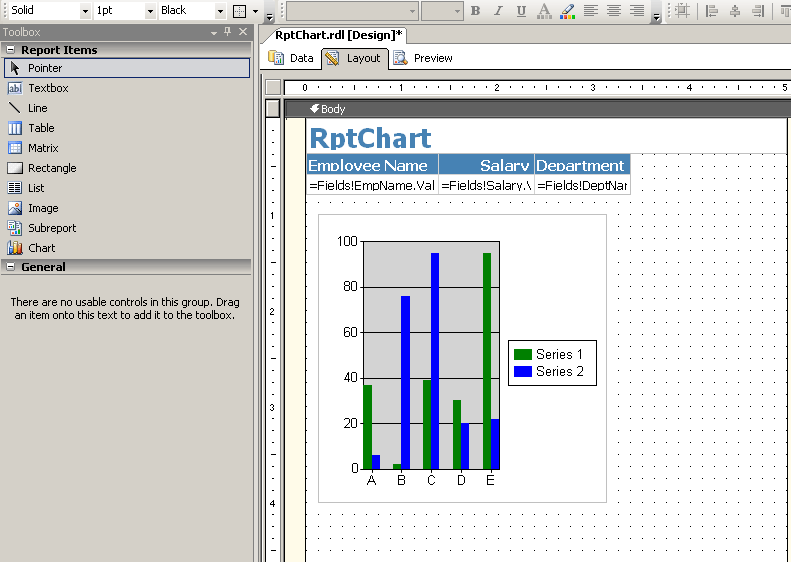Click the Table report item
Viewport: 791px width, 562px height.
click(x=41, y=128)
